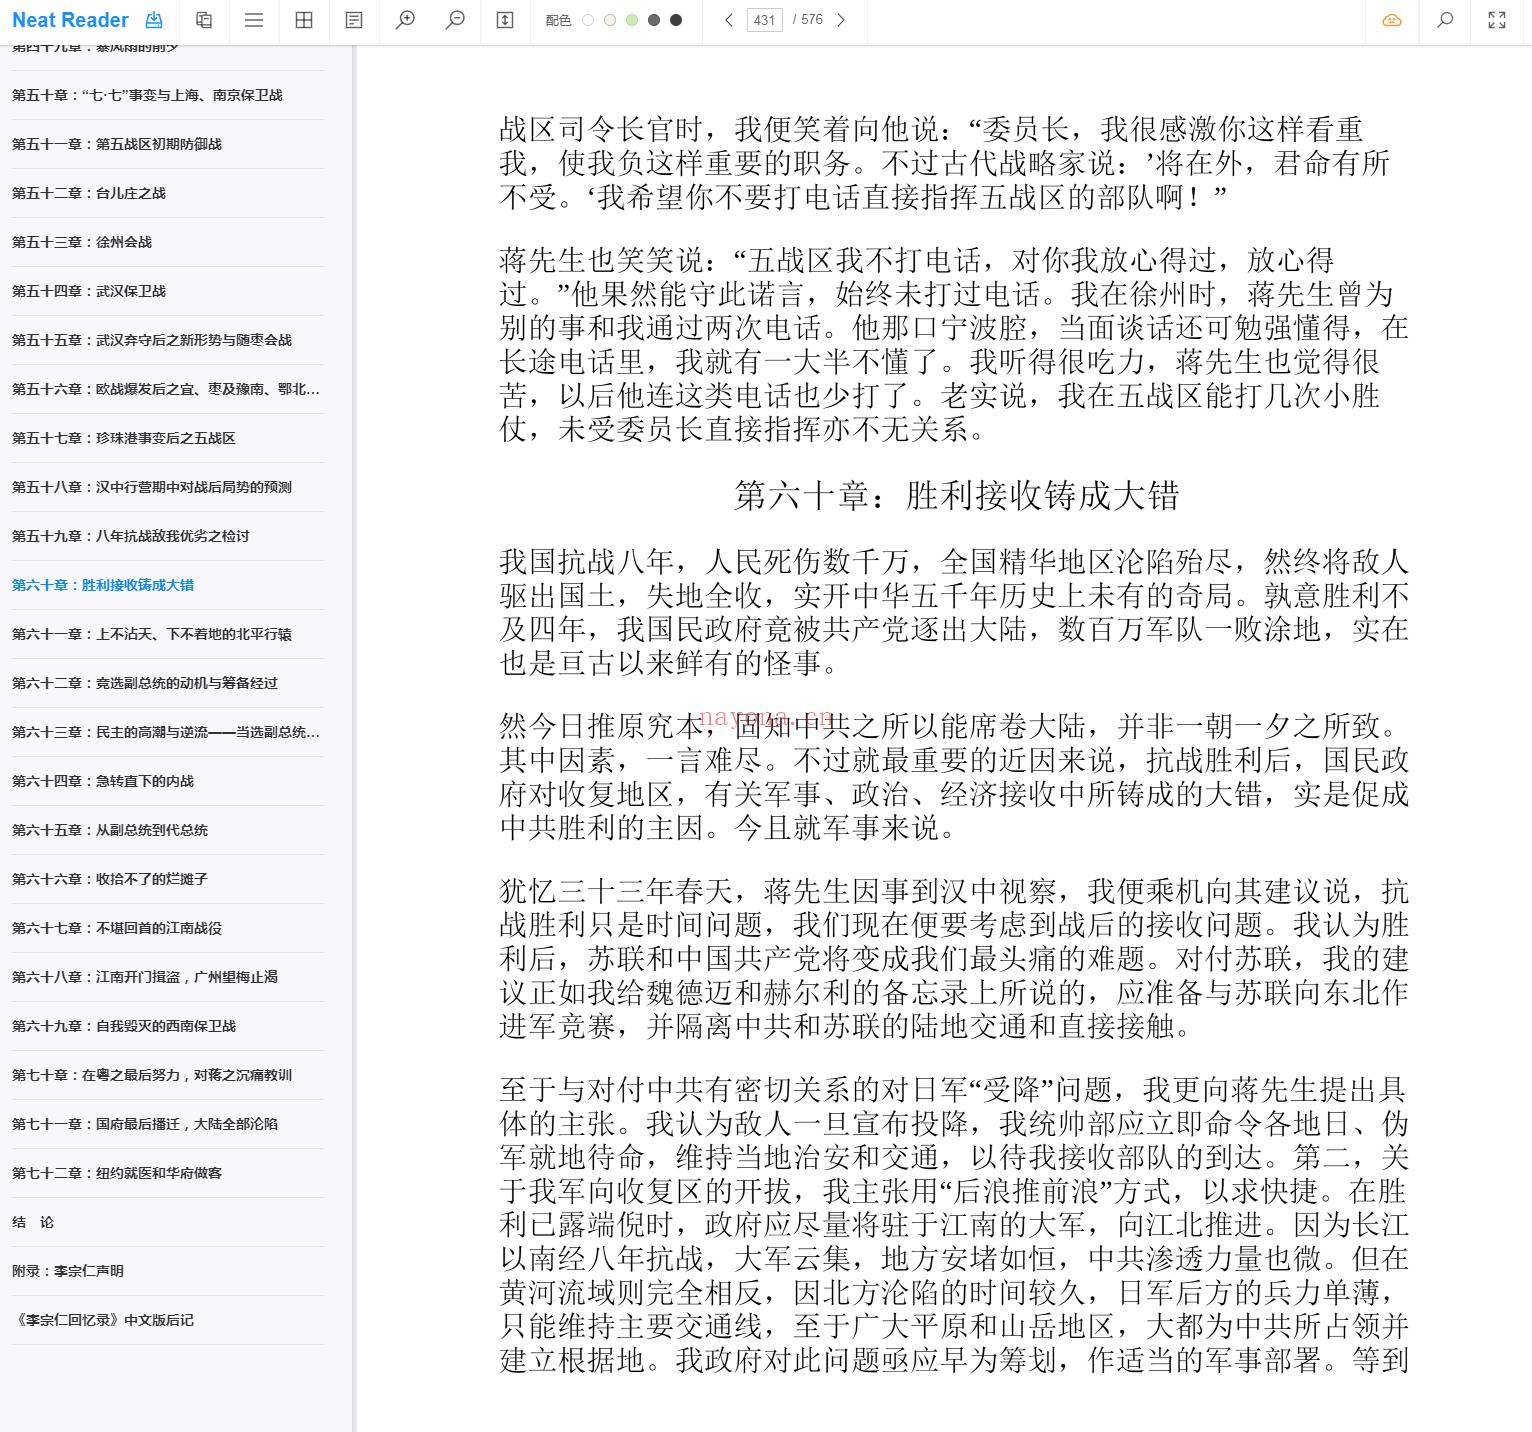The image size is (1532, 1432).
Task: Open chapter 第五十九章：八年抗战敌我优劣之检讨
Action: coord(168,536)
